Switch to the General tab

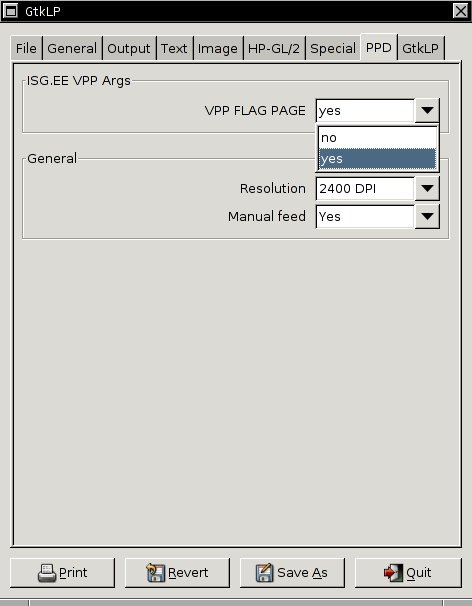72,48
